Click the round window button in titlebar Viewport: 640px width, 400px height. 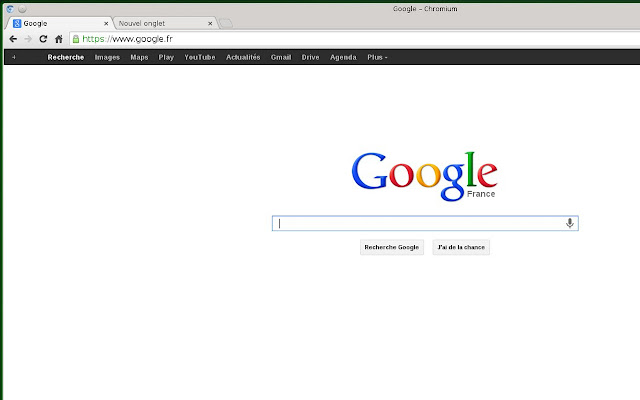[x=22, y=9]
